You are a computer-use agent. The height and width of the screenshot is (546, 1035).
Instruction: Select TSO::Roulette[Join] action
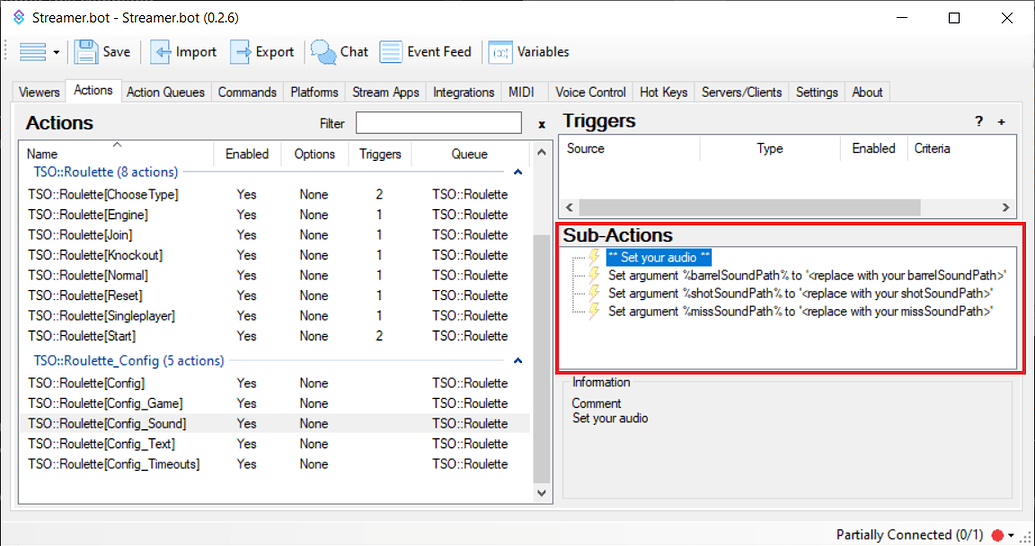[x=275, y=235]
